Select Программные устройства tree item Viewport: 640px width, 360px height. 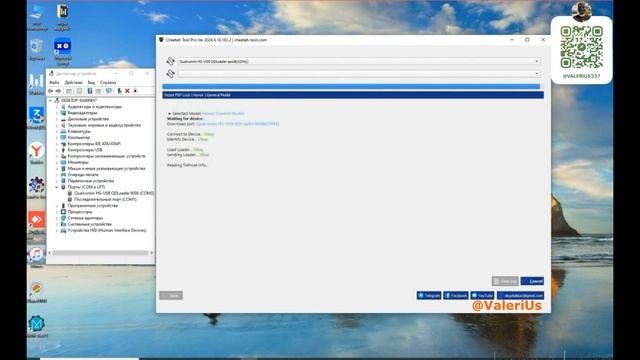tap(93, 206)
